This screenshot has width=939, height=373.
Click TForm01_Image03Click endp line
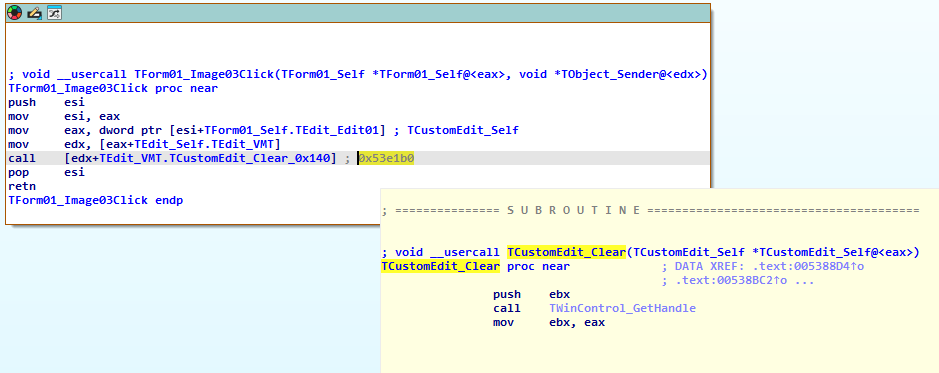pyautogui.click(x=96, y=200)
